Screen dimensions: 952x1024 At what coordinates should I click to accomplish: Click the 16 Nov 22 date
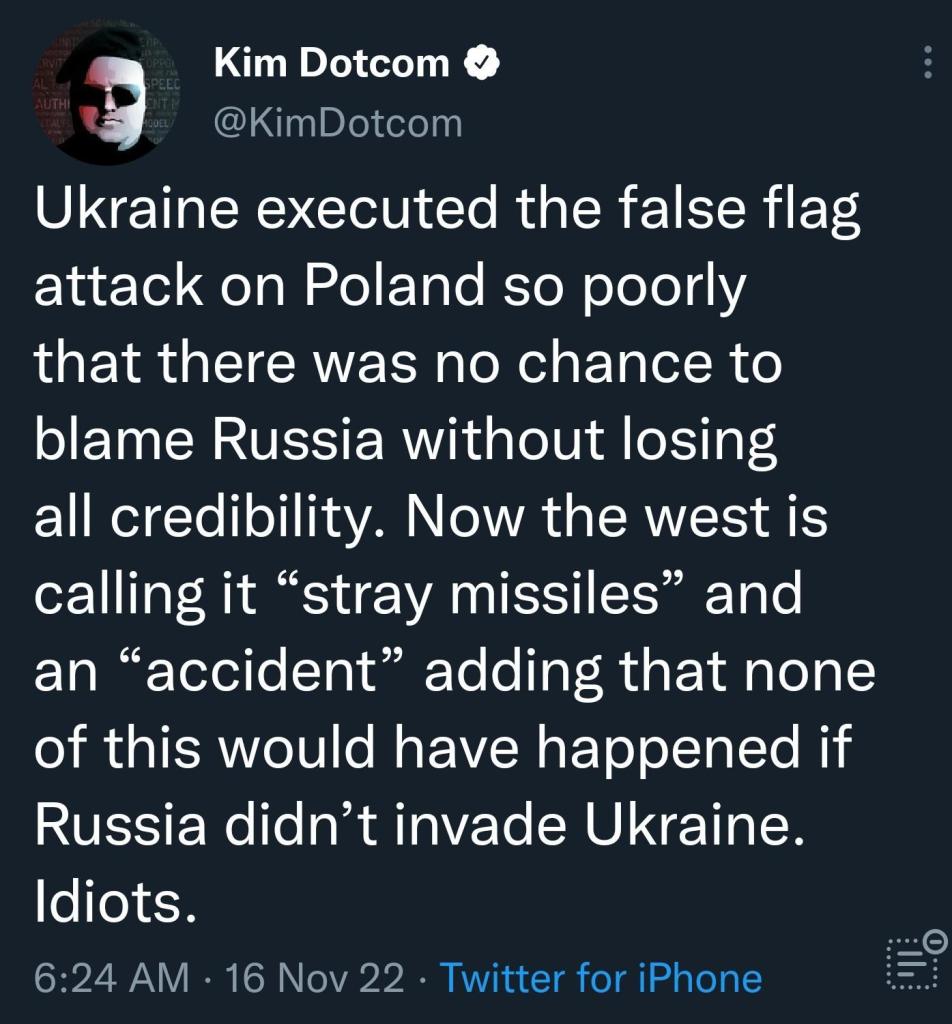tap(316, 977)
